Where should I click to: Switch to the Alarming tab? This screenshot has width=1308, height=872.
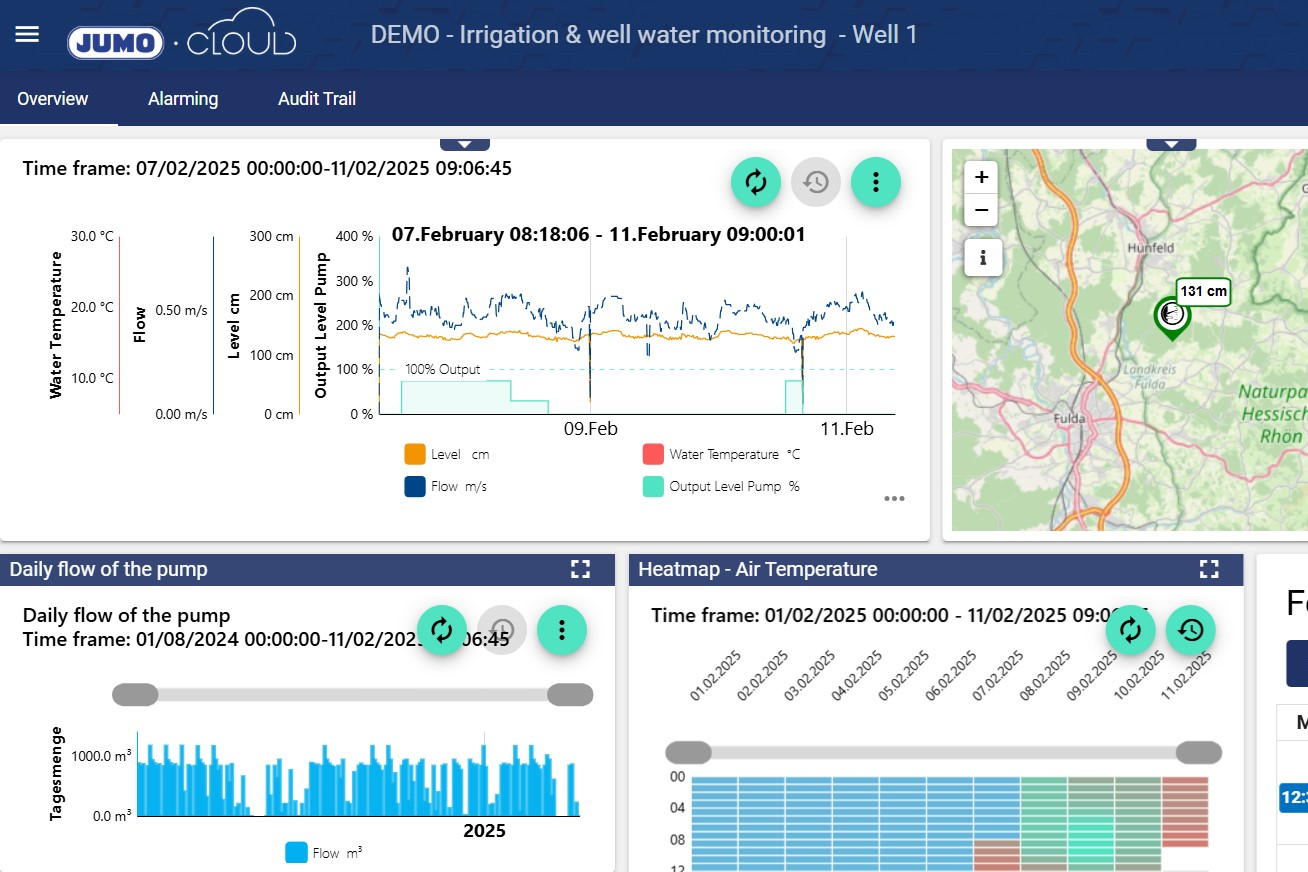[183, 99]
